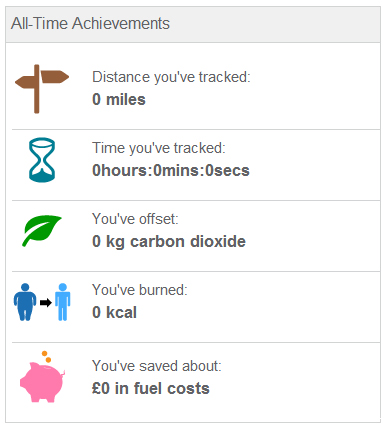Click the '£0 in fuel costs' value
385x427 pixels.
click(151, 388)
